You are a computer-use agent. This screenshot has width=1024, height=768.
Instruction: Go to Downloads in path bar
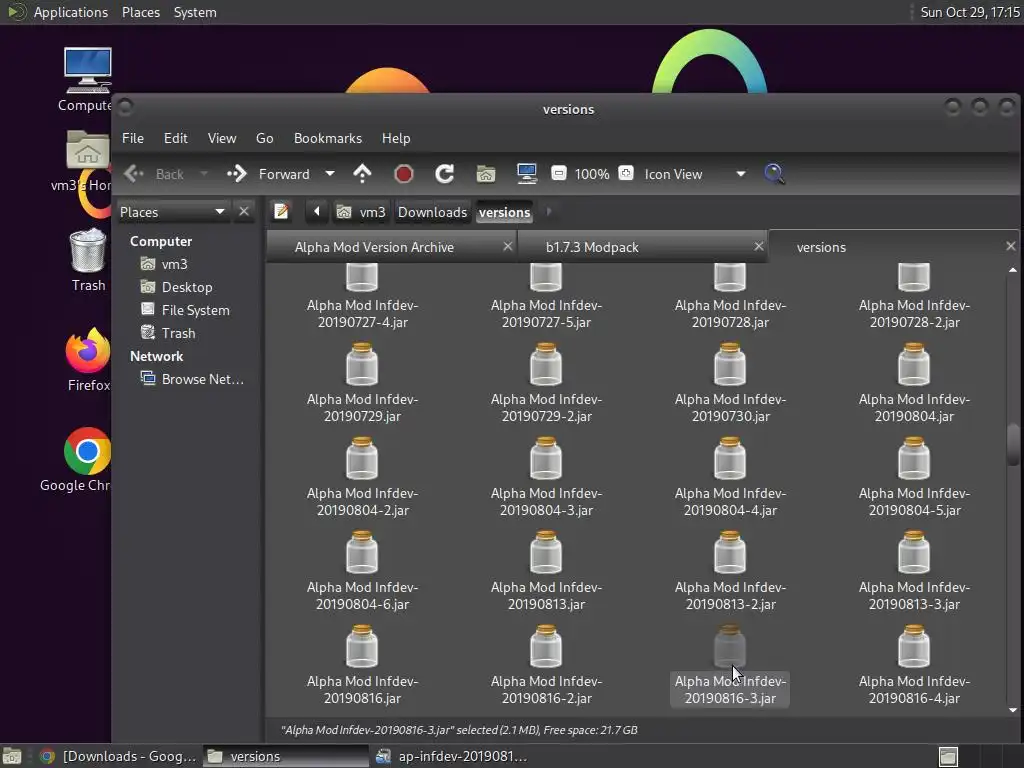(x=432, y=212)
